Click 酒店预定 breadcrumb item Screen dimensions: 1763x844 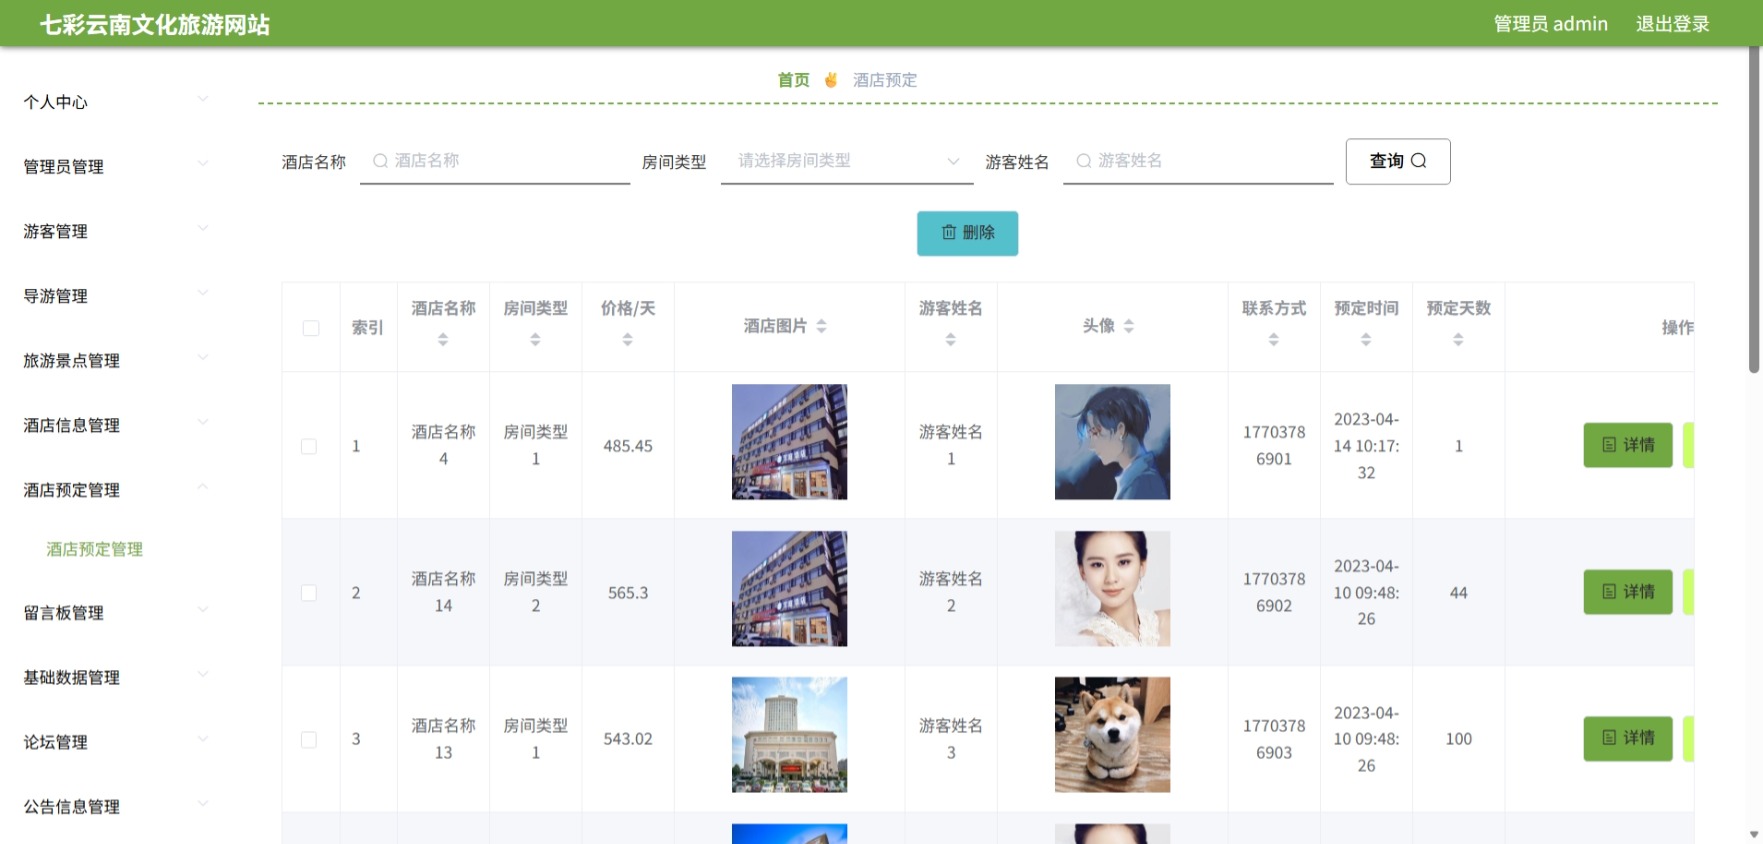[x=885, y=80]
